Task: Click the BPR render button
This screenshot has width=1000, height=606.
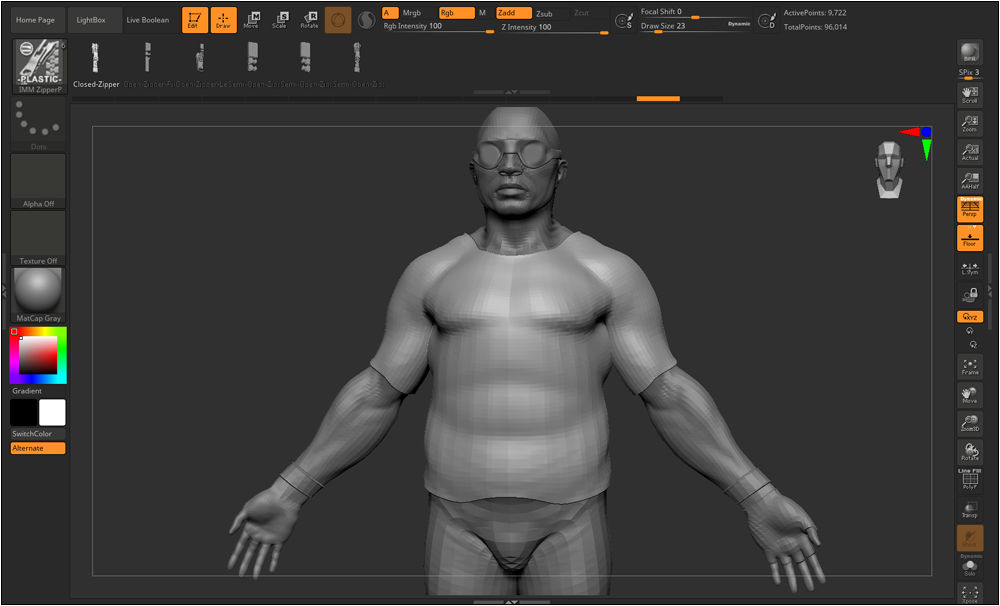Action: (x=969, y=54)
